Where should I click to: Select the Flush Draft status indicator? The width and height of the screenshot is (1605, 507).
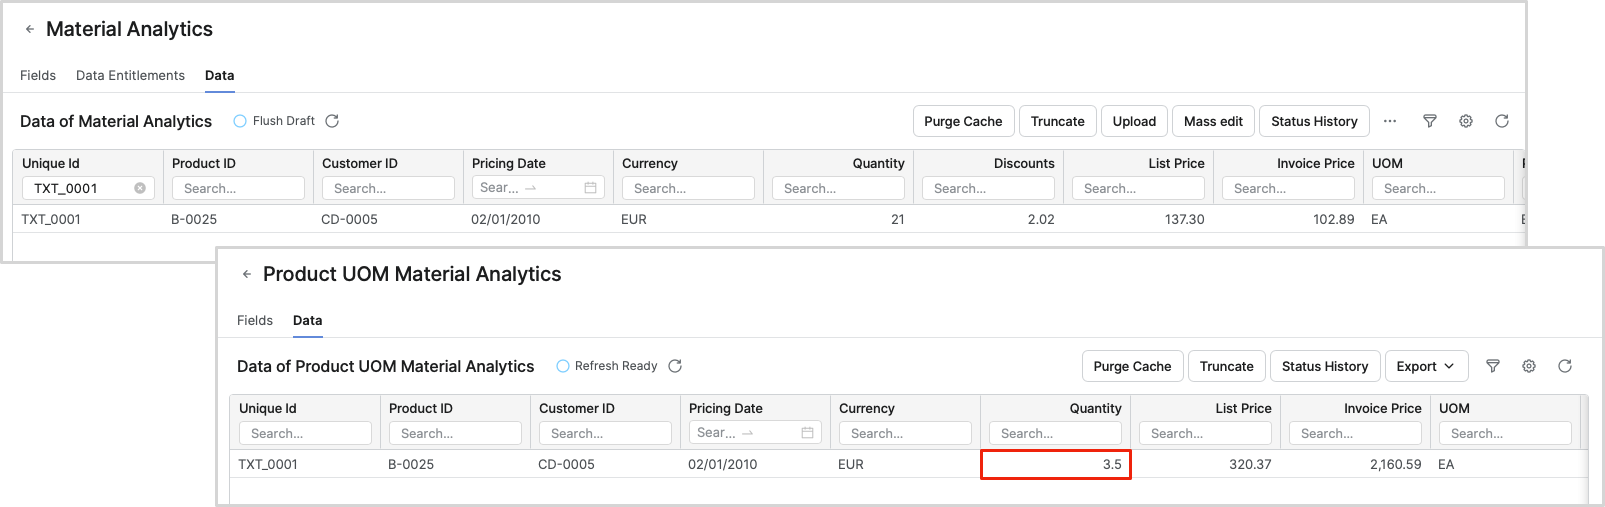tap(240, 121)
